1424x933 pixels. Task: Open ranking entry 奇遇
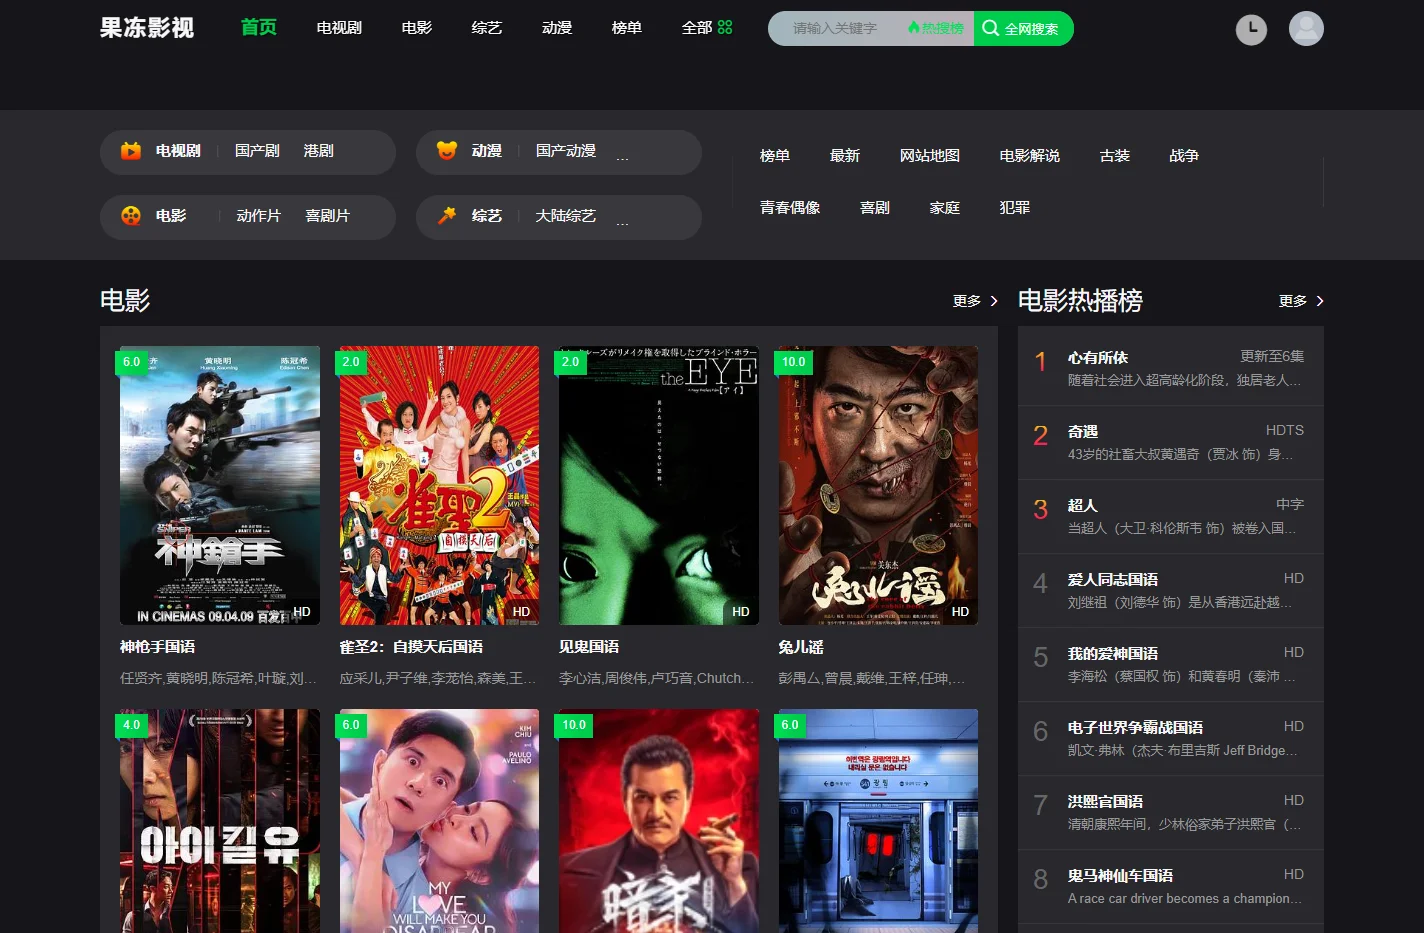[1171, 442]
